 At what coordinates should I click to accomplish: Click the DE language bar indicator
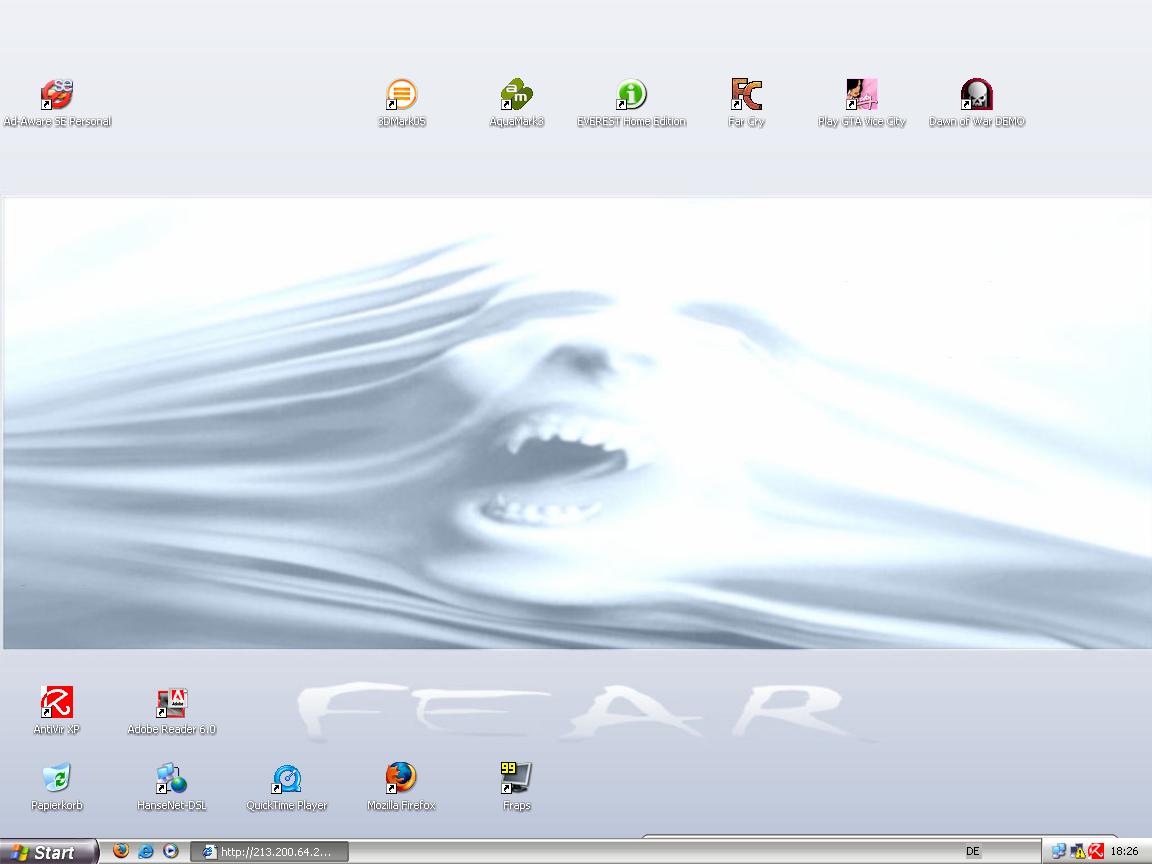(x=973, y=852)
